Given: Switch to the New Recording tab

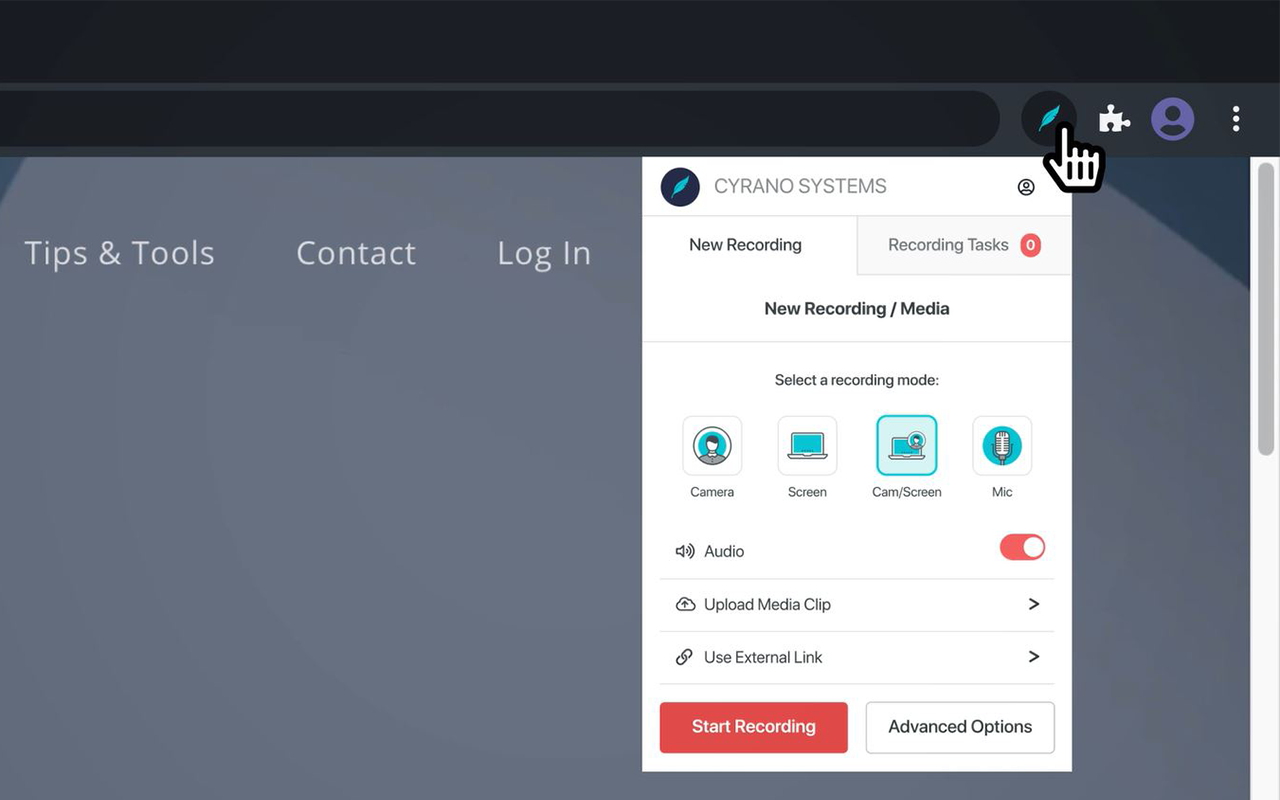Looking at the screenshot, I should pyautogui.click(x=749, y=245).
